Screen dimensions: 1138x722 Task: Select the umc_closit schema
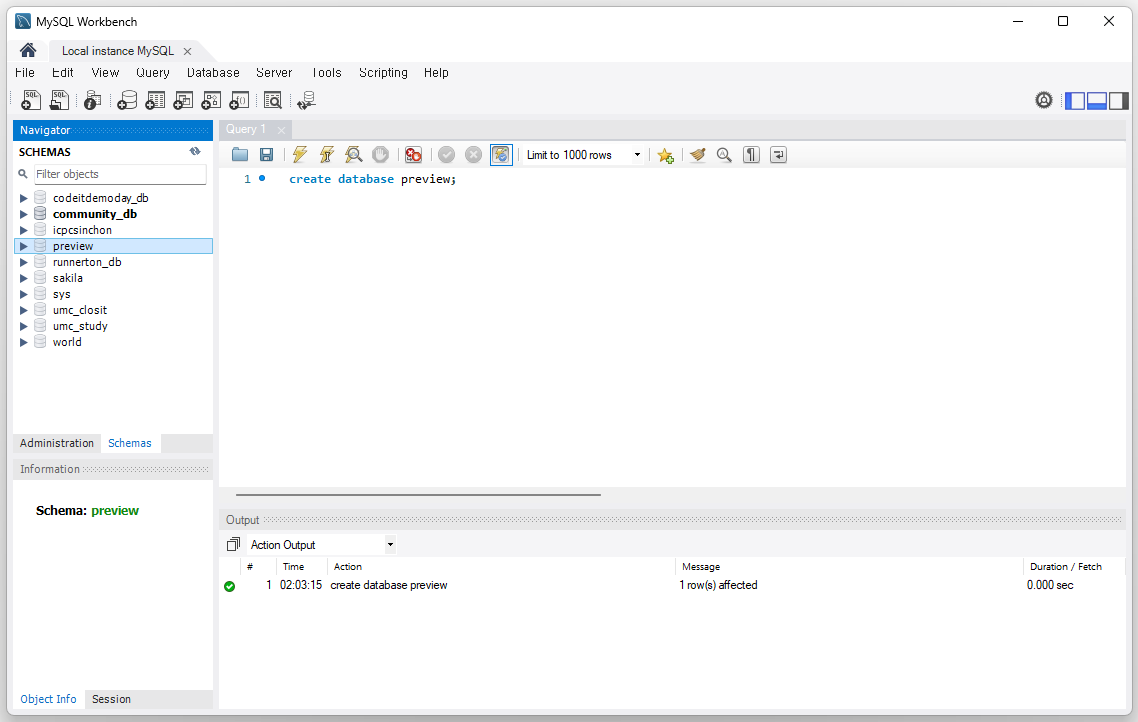80,310
